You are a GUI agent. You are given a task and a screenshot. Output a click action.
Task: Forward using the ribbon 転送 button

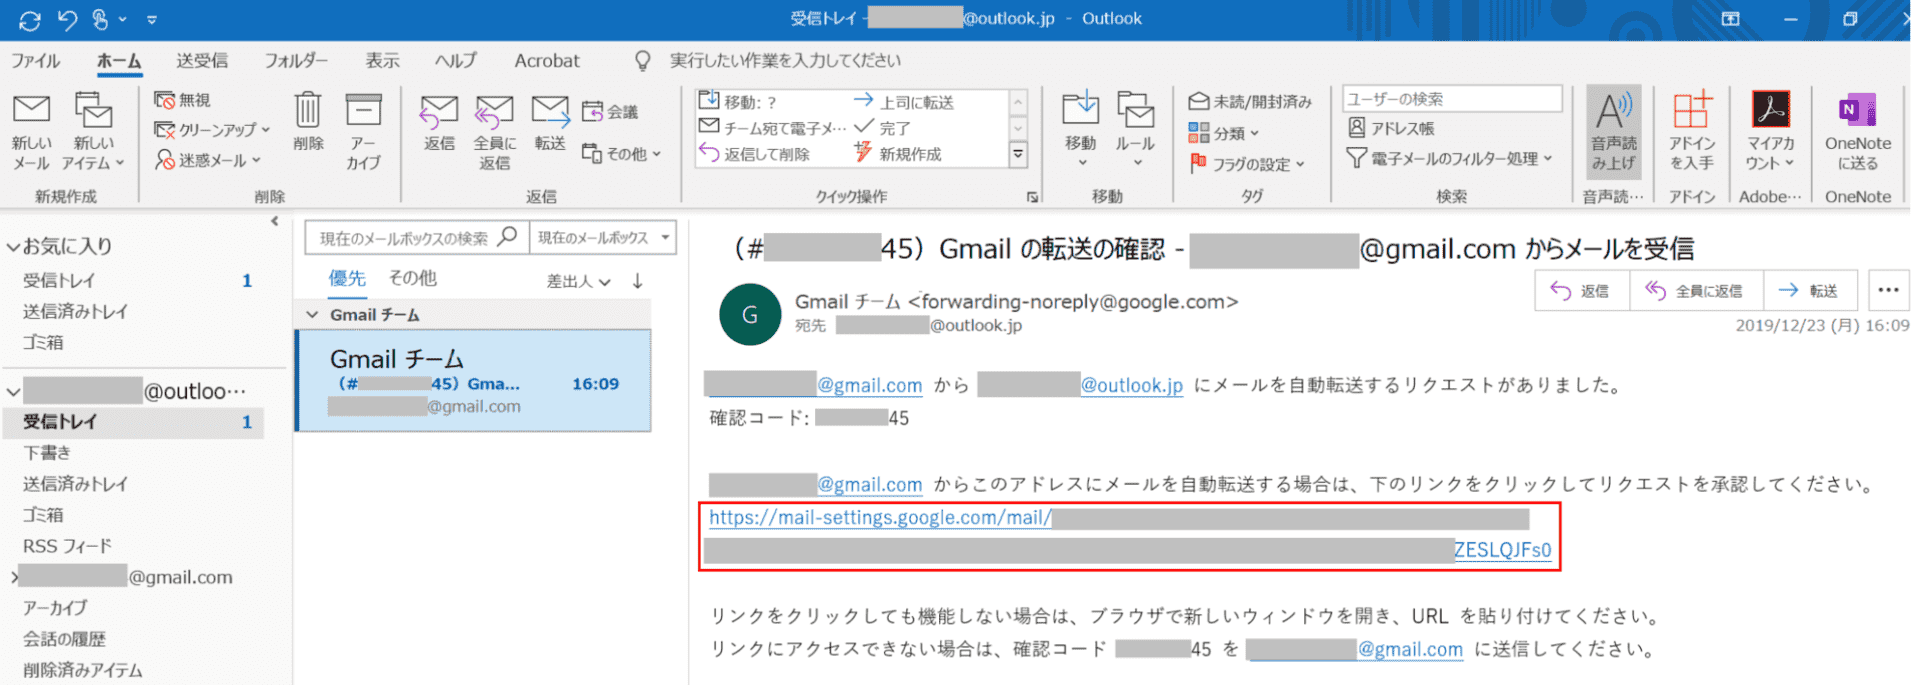point(550,124)
